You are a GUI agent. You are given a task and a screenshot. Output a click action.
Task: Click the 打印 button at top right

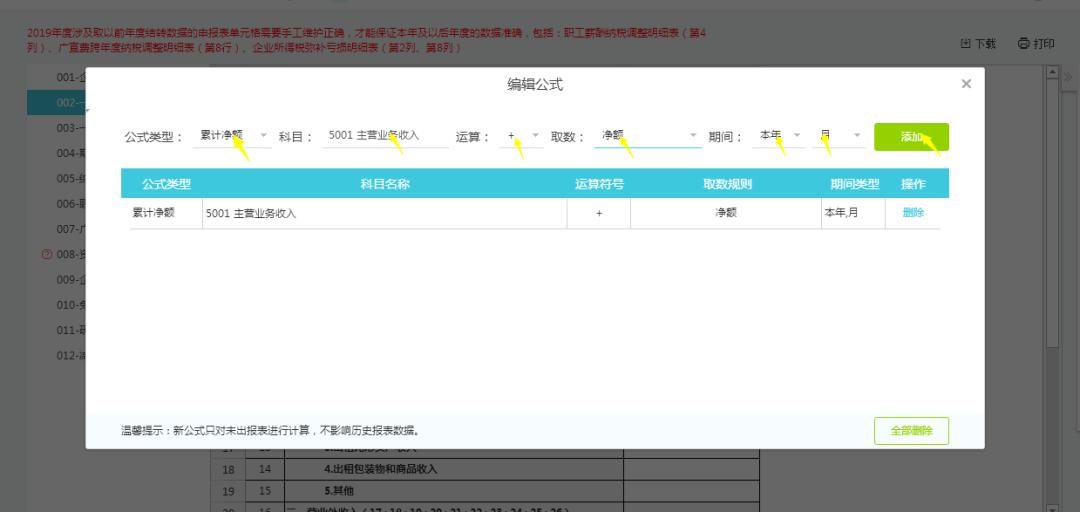pos(1036,43)
